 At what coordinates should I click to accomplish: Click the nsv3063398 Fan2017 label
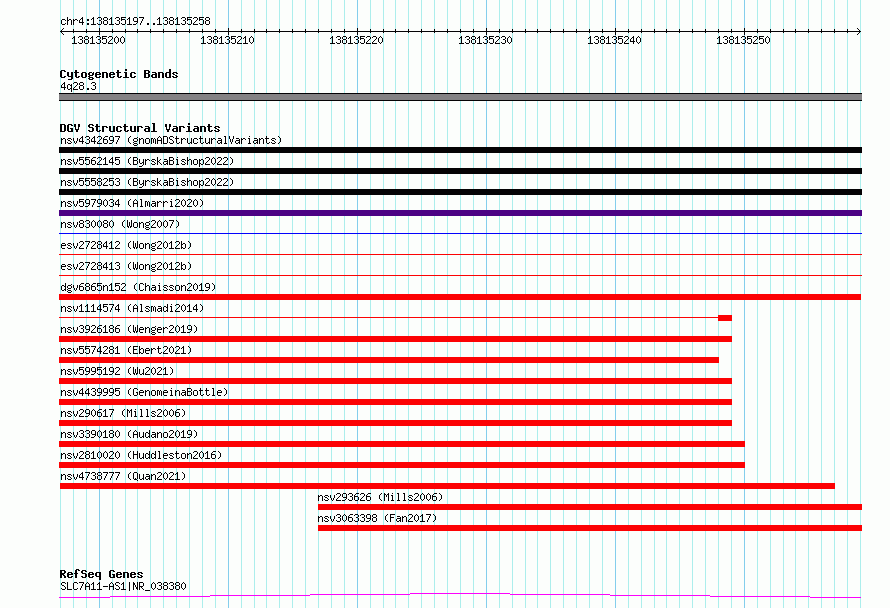[377, 518]
